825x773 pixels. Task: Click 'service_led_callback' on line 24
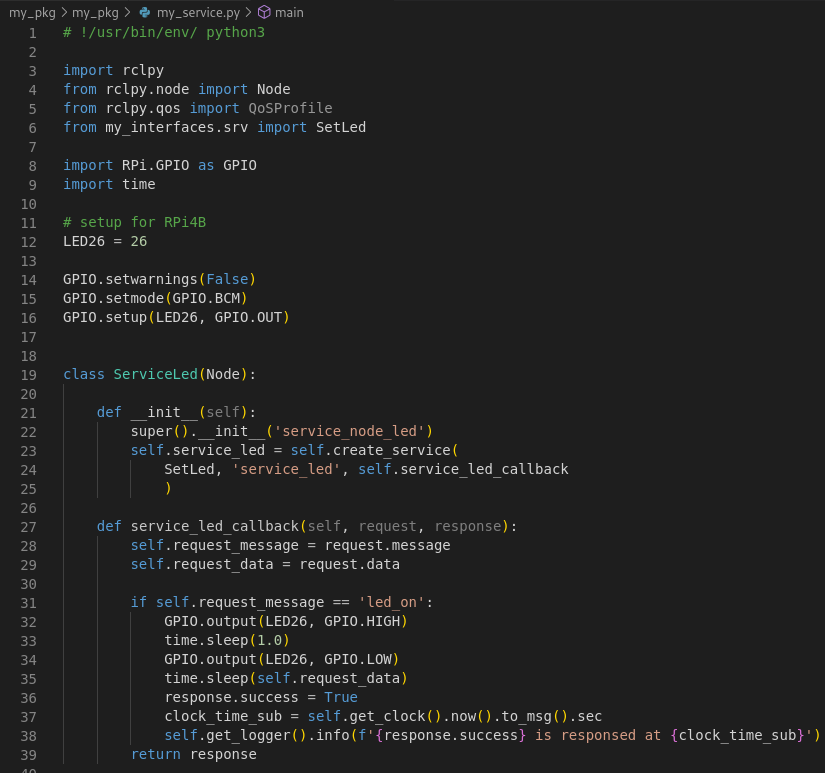tap(485, 469)
